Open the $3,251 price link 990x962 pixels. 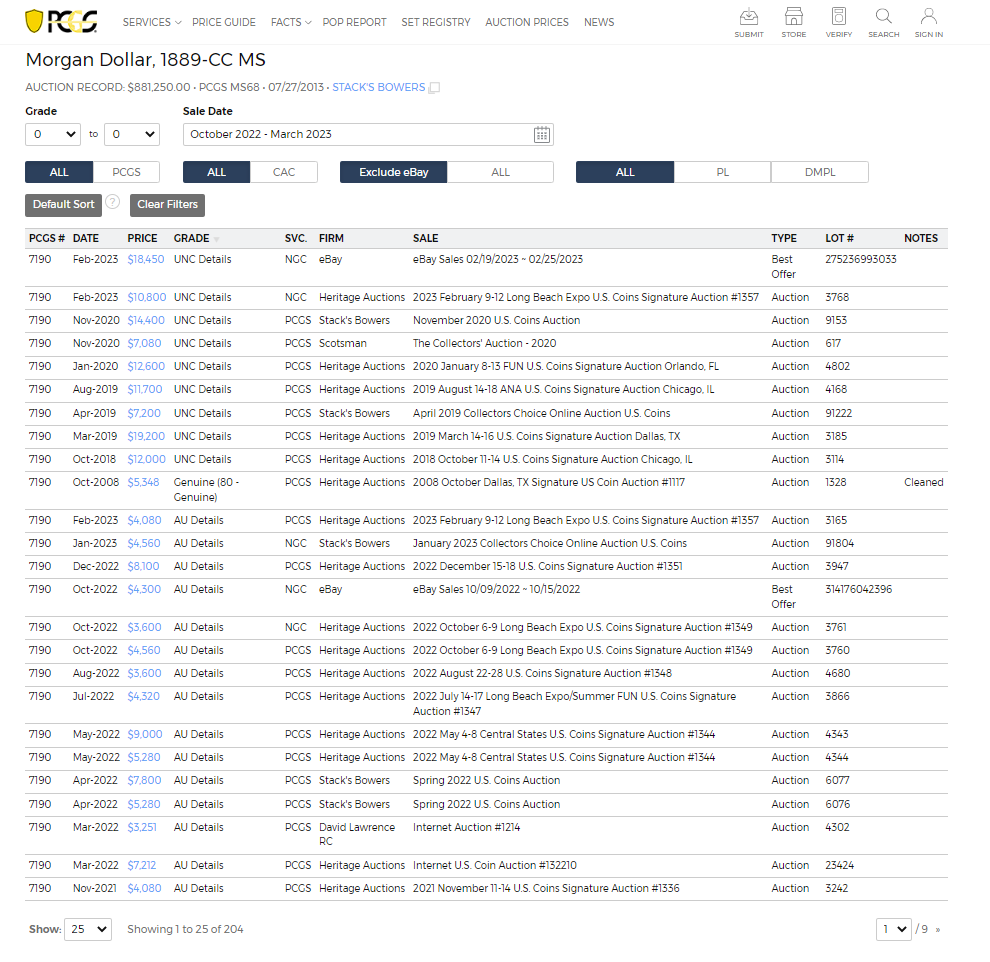point(141,827)
